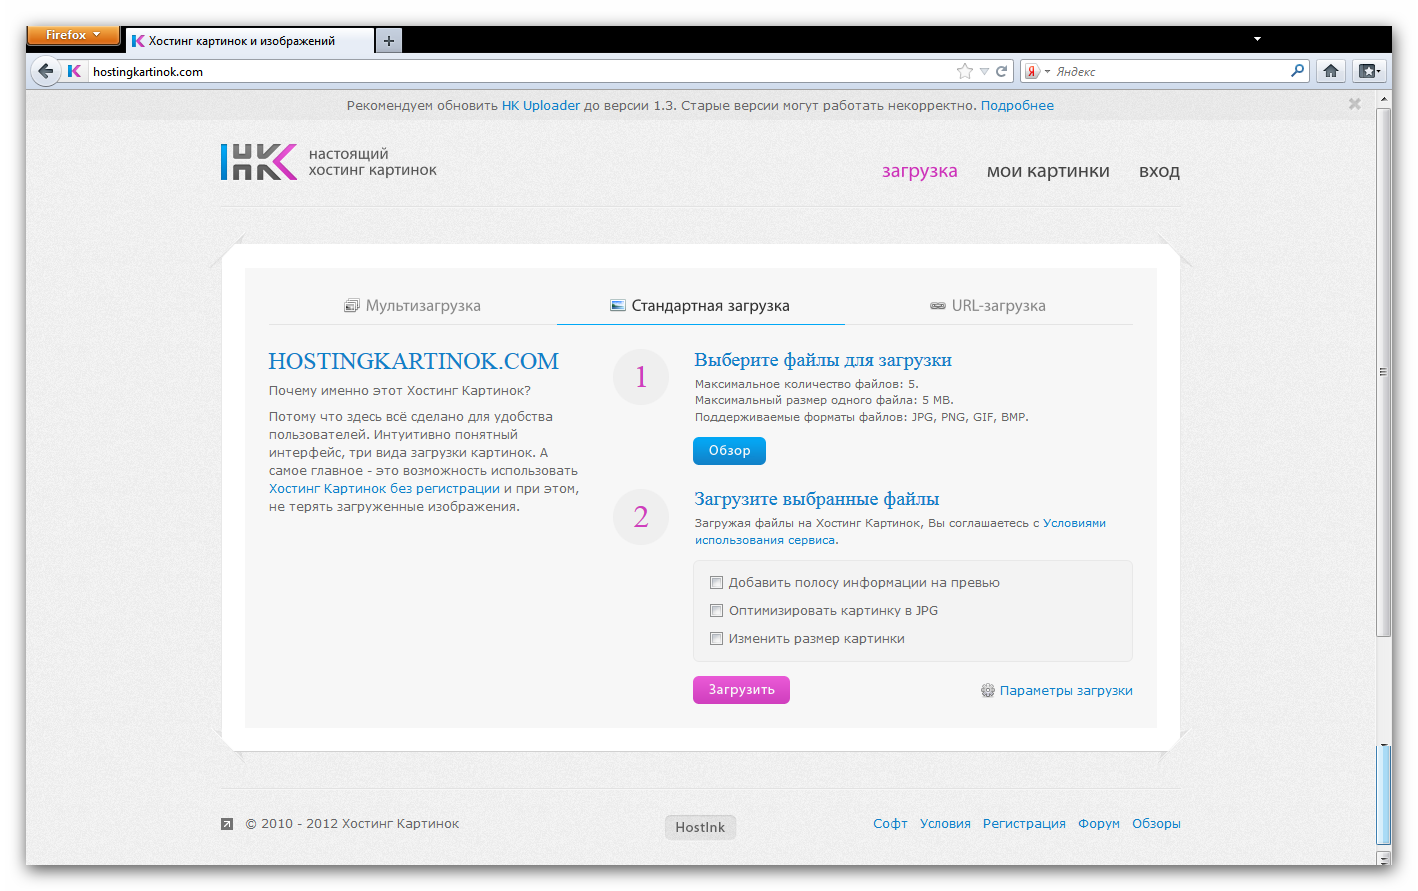
Task: Click the HostInk footer button
Action: point(700,827)
